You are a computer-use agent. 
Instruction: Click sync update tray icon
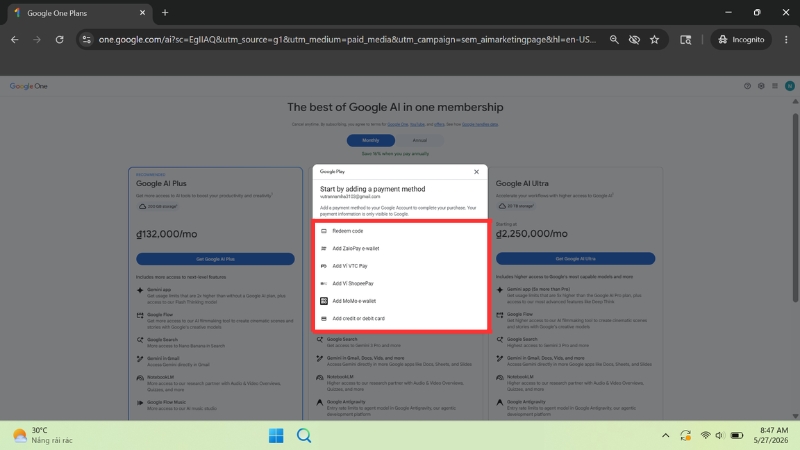click(x=685, y=435)
